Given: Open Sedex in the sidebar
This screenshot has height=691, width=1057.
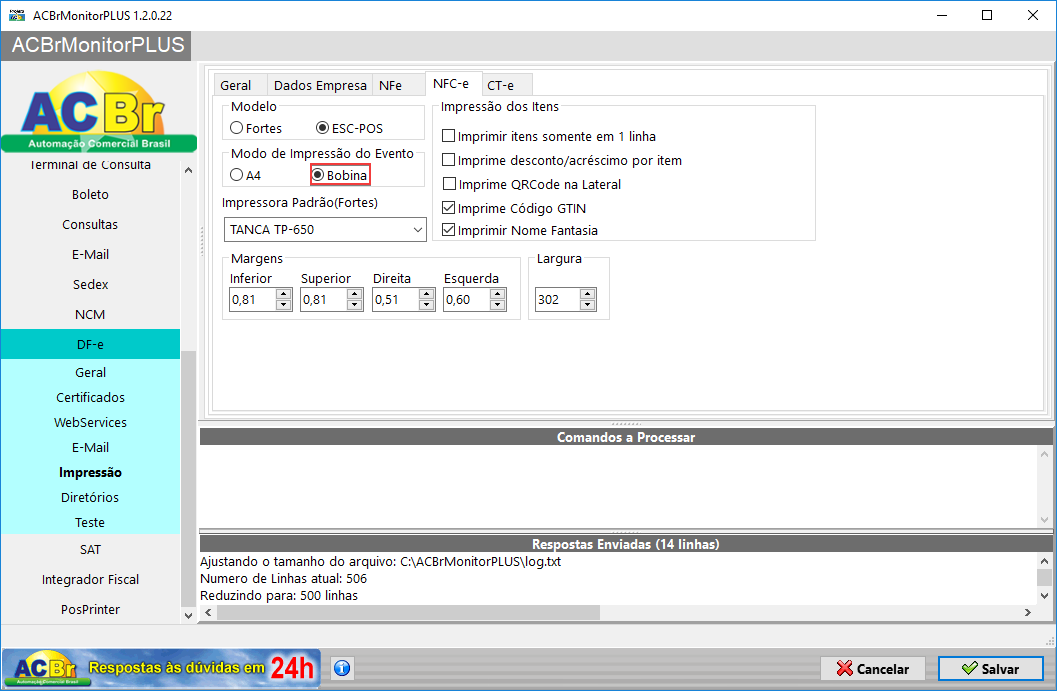Looking at the screenshot, I should pyautogui.click(x=90, y=284).
